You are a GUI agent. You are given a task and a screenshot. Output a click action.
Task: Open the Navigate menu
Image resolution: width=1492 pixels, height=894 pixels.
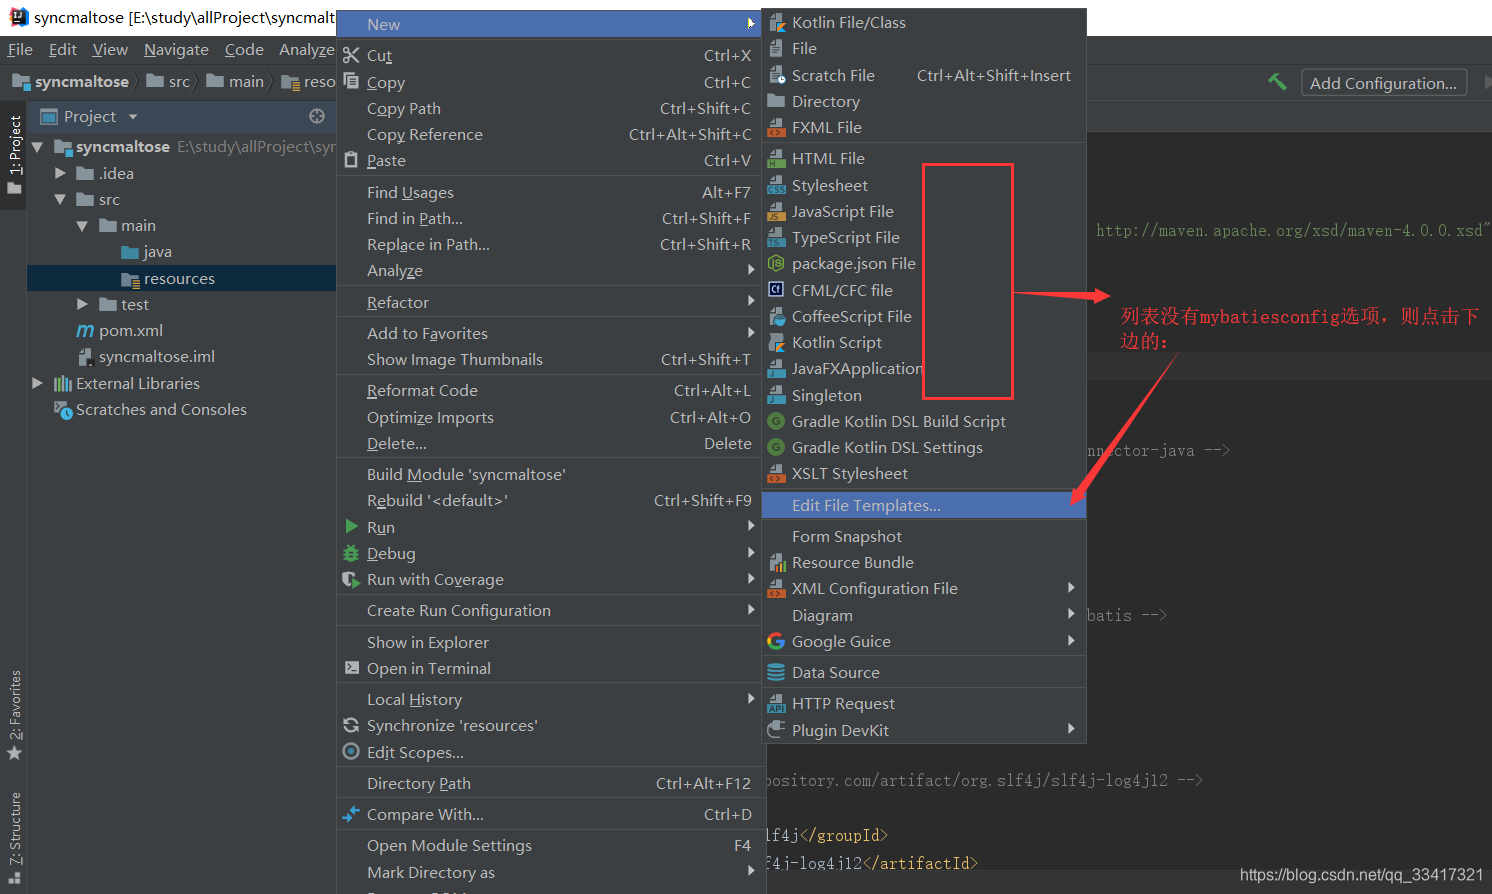point(176,49)
